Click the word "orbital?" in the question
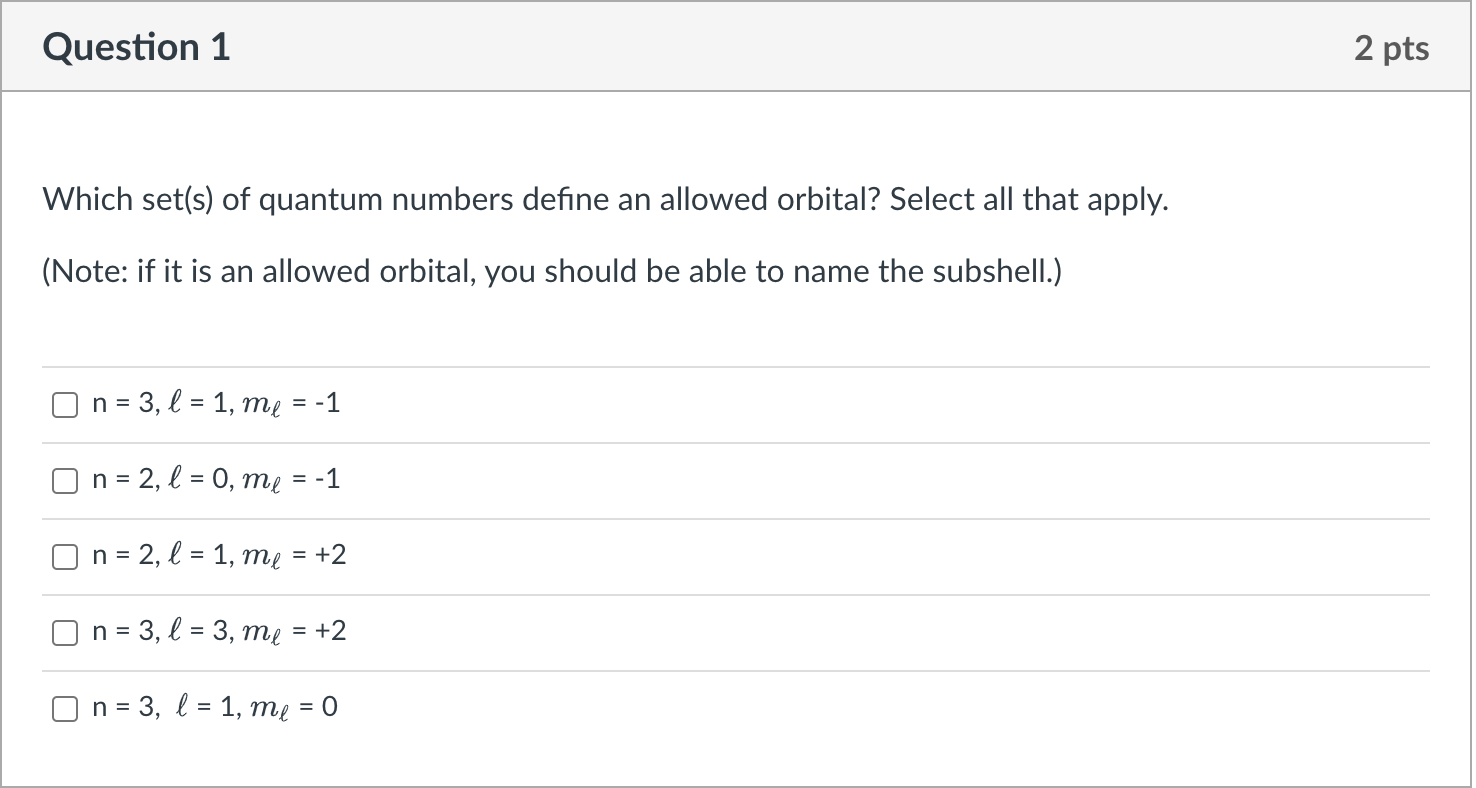This screenshot has width=1476, height=788. point(829,200)
